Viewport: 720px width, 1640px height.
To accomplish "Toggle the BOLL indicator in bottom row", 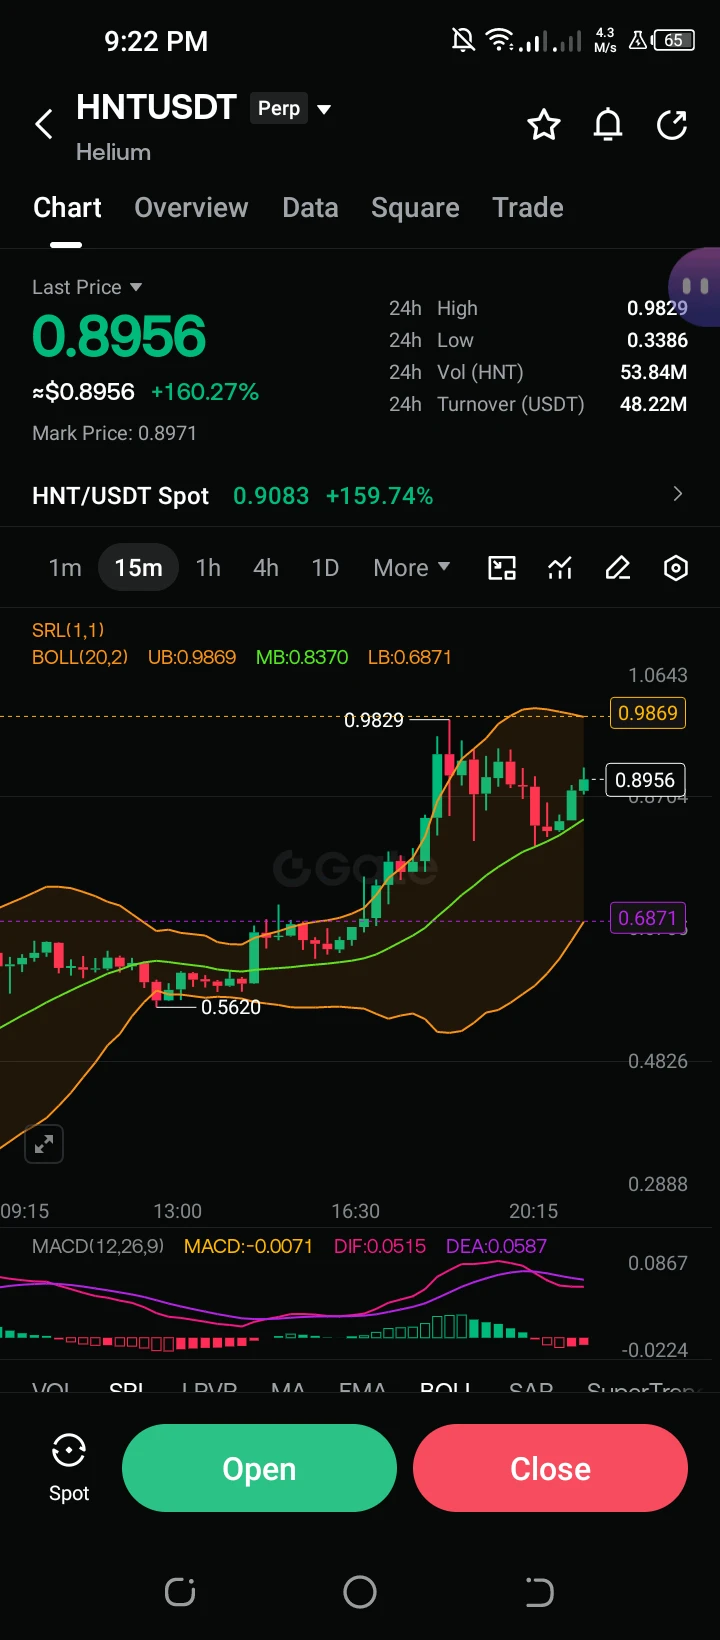I will tap(445, 1387).
